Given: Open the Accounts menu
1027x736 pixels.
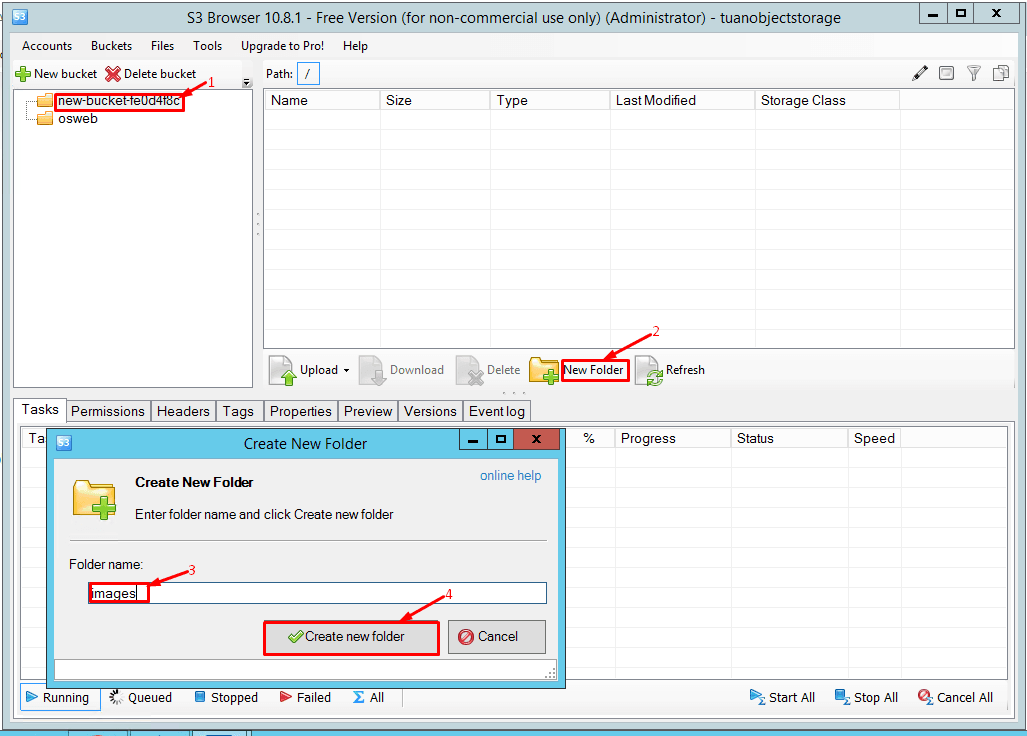Looking at the screenshot, I should click(x=47, y=46).
